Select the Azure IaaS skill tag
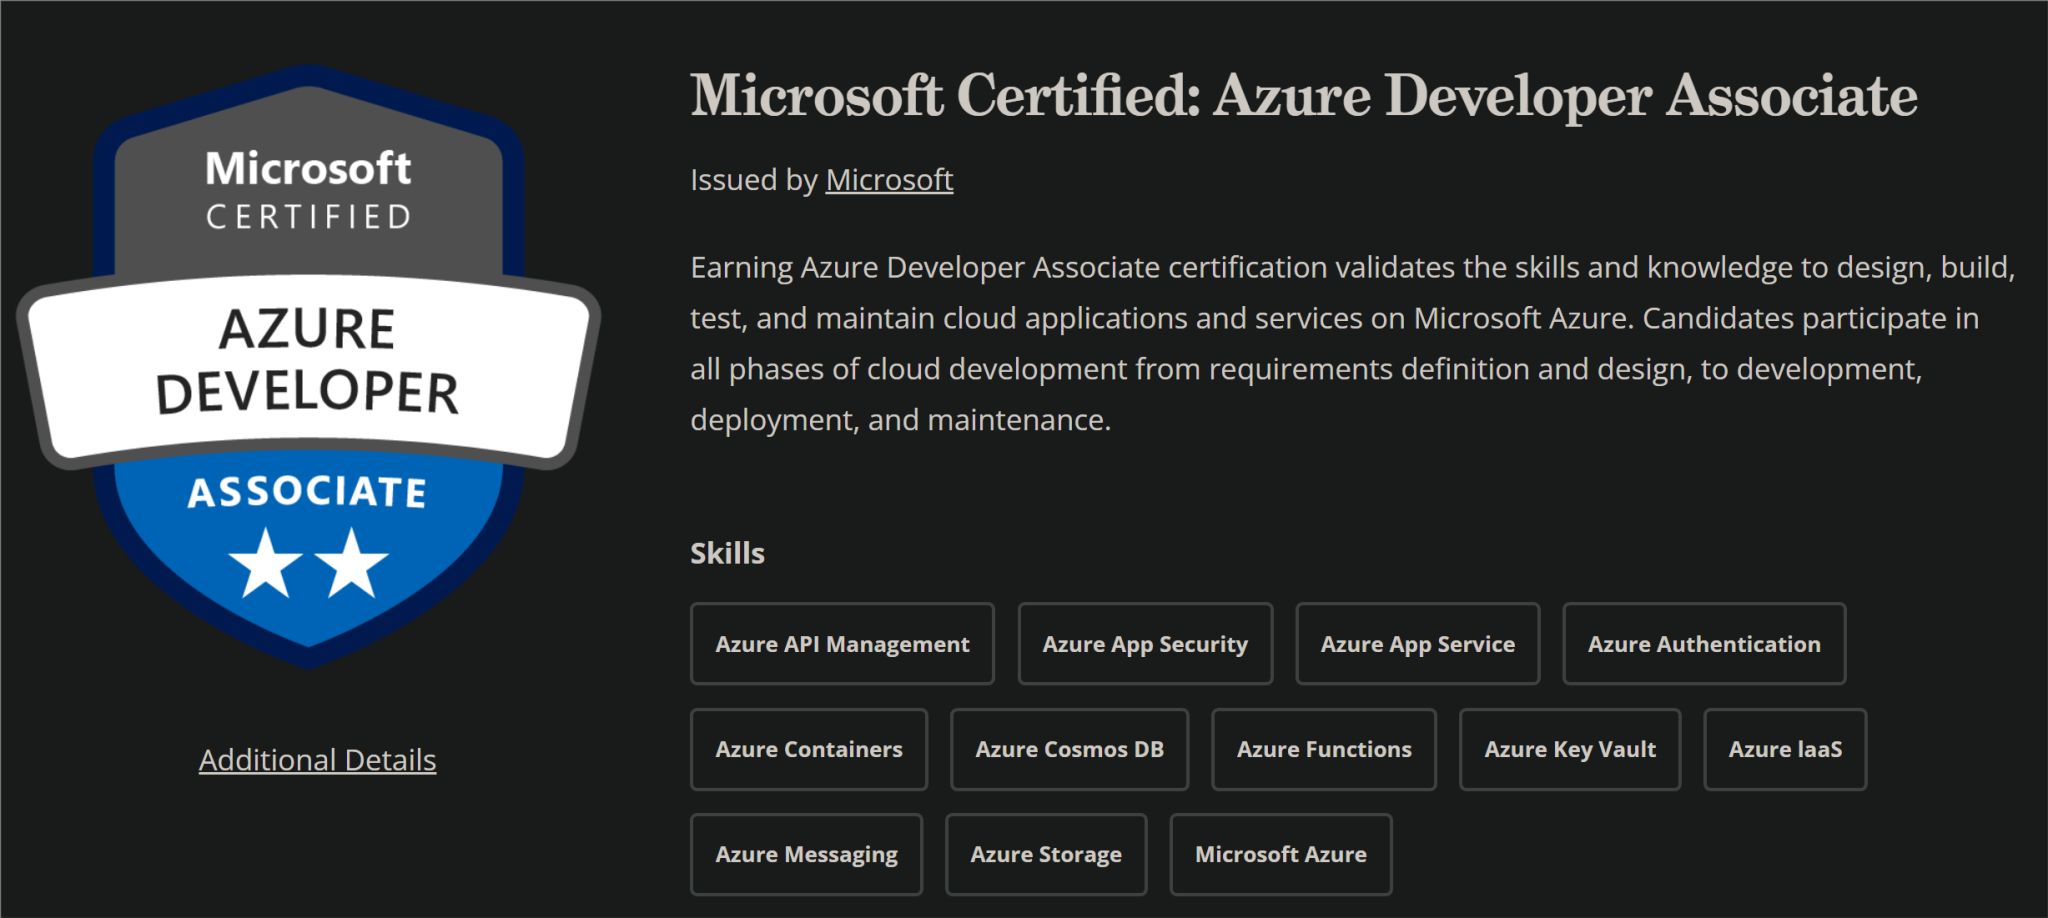Screen dimensions: 2048x918 point(1785,749)
